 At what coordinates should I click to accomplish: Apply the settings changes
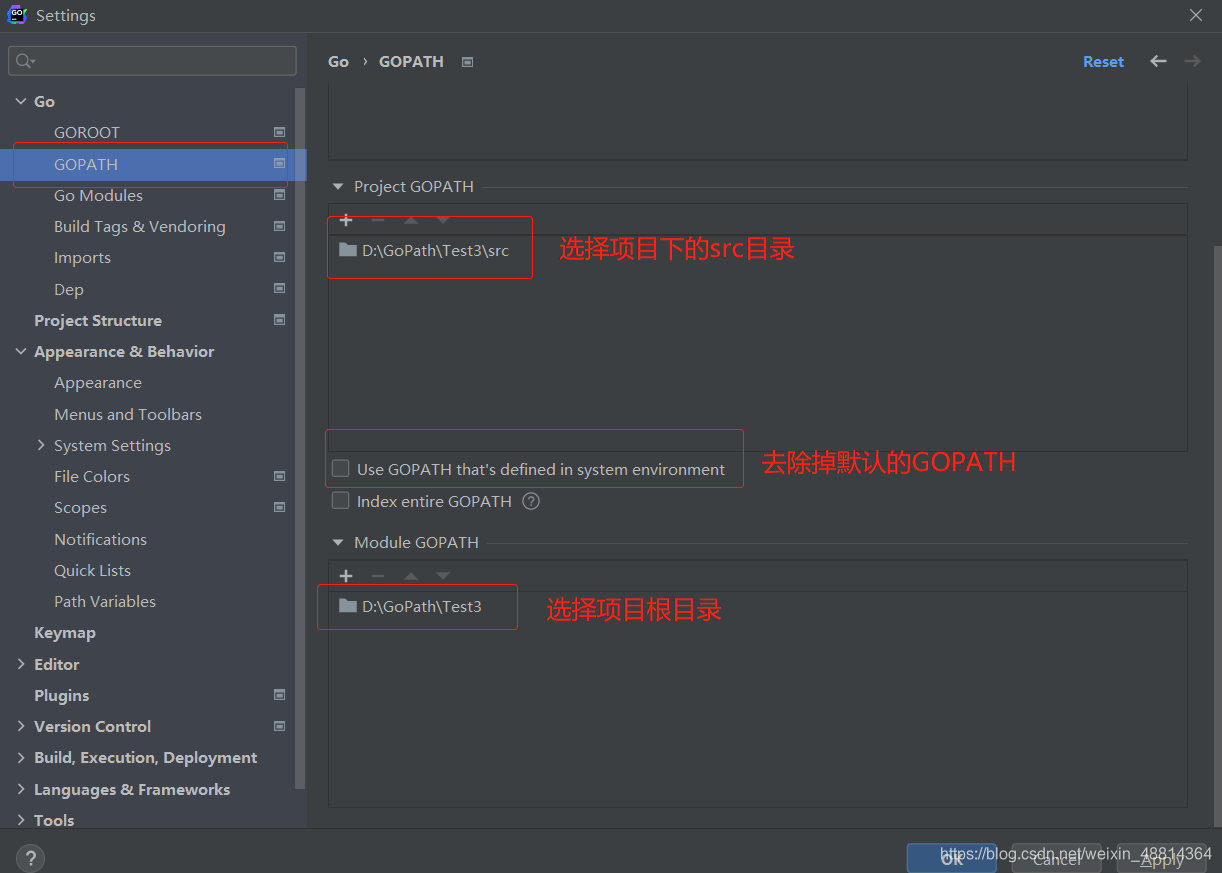(1162, 858)
